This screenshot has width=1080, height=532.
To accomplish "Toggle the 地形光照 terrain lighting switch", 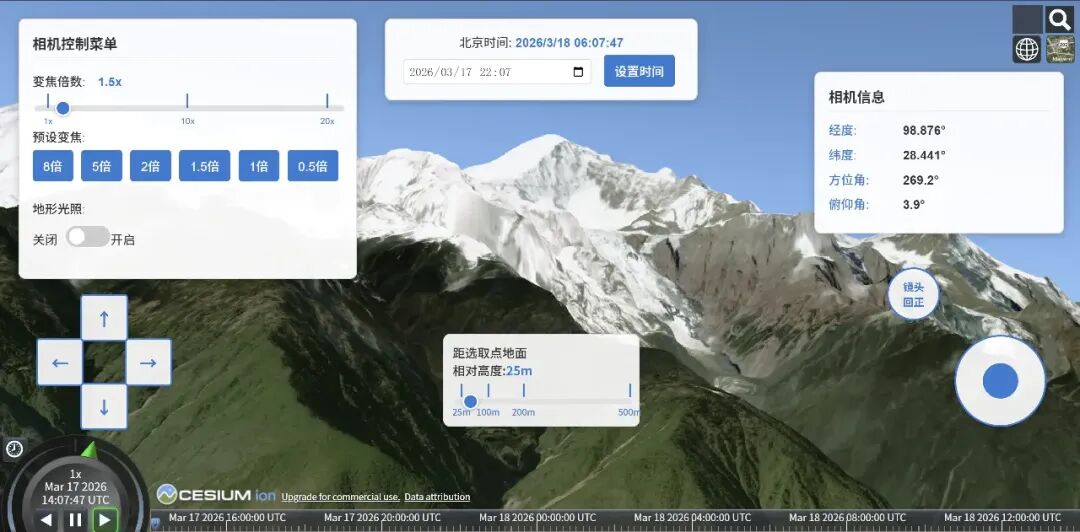I will click(x=87, y=237).
